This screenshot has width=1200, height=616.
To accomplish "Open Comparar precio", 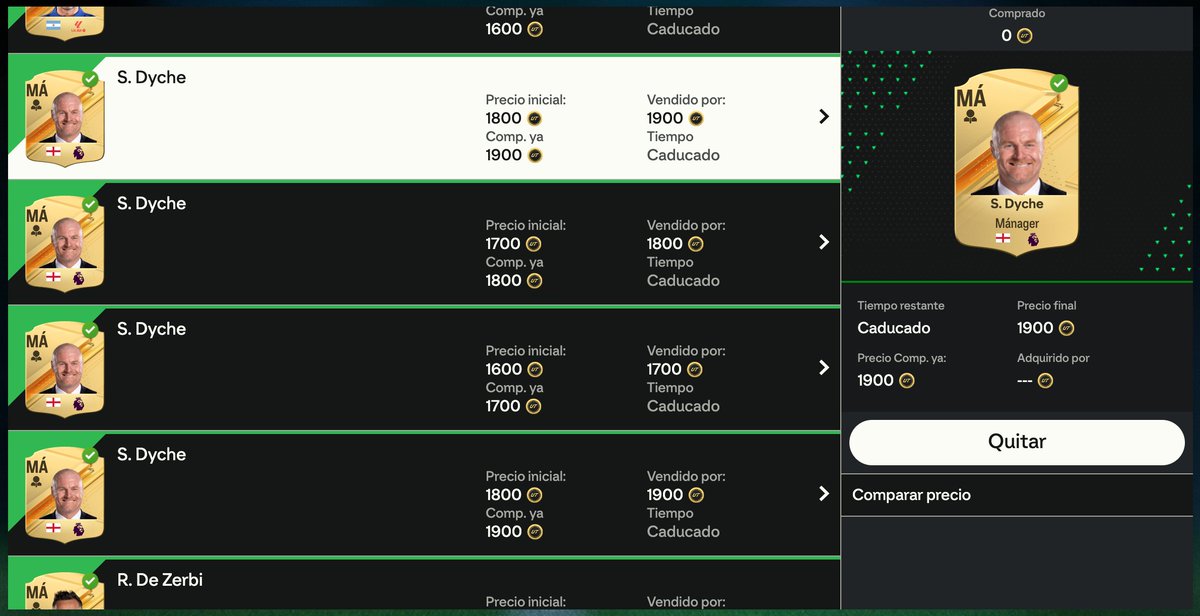I will coord(911,494).
